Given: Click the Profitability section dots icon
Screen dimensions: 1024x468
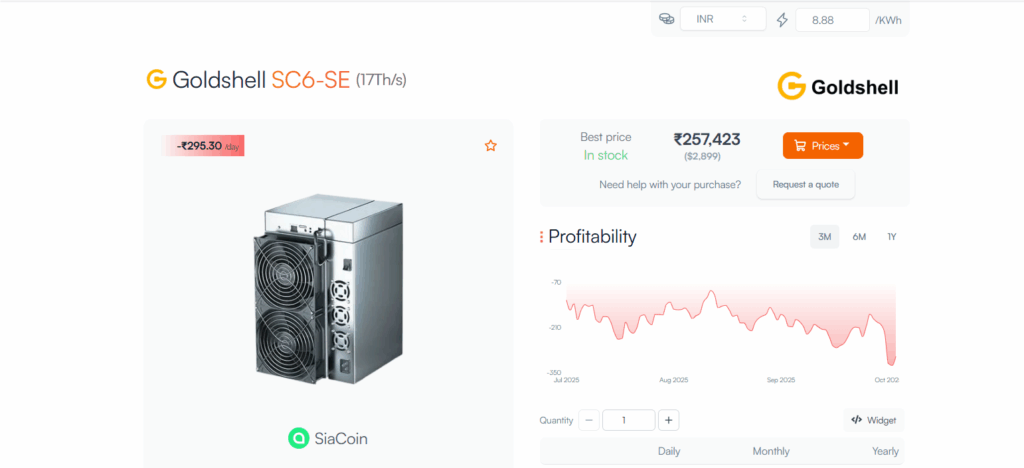Looking at the screenshot, I should click(x=541, y=237).
